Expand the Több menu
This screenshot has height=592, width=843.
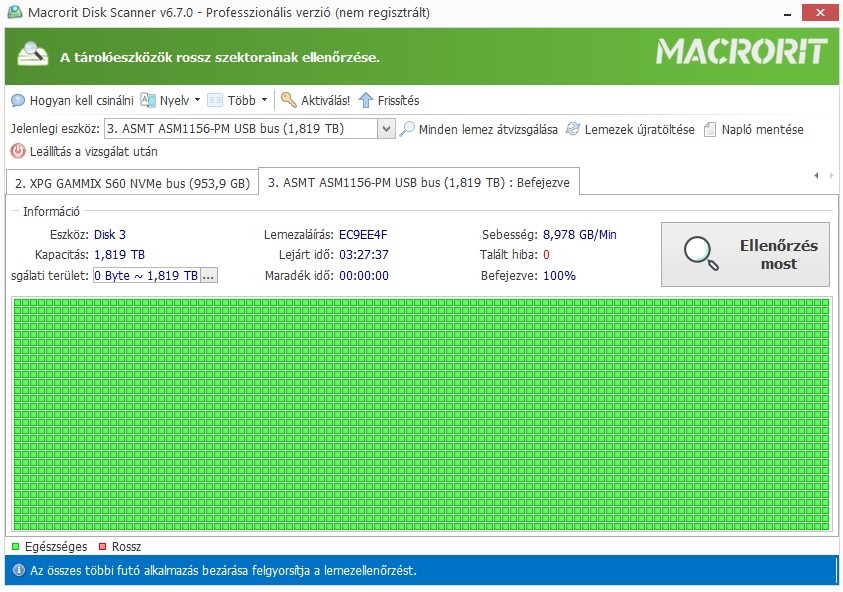click(x=238, y=101)
